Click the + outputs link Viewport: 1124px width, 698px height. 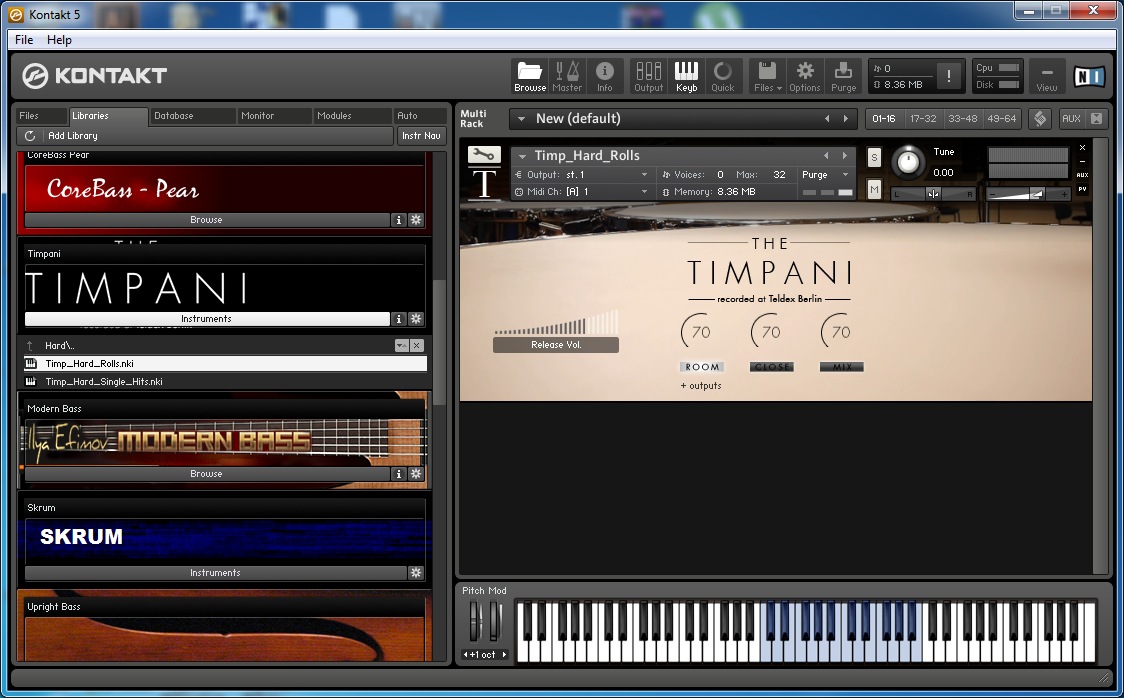point(701,386)
